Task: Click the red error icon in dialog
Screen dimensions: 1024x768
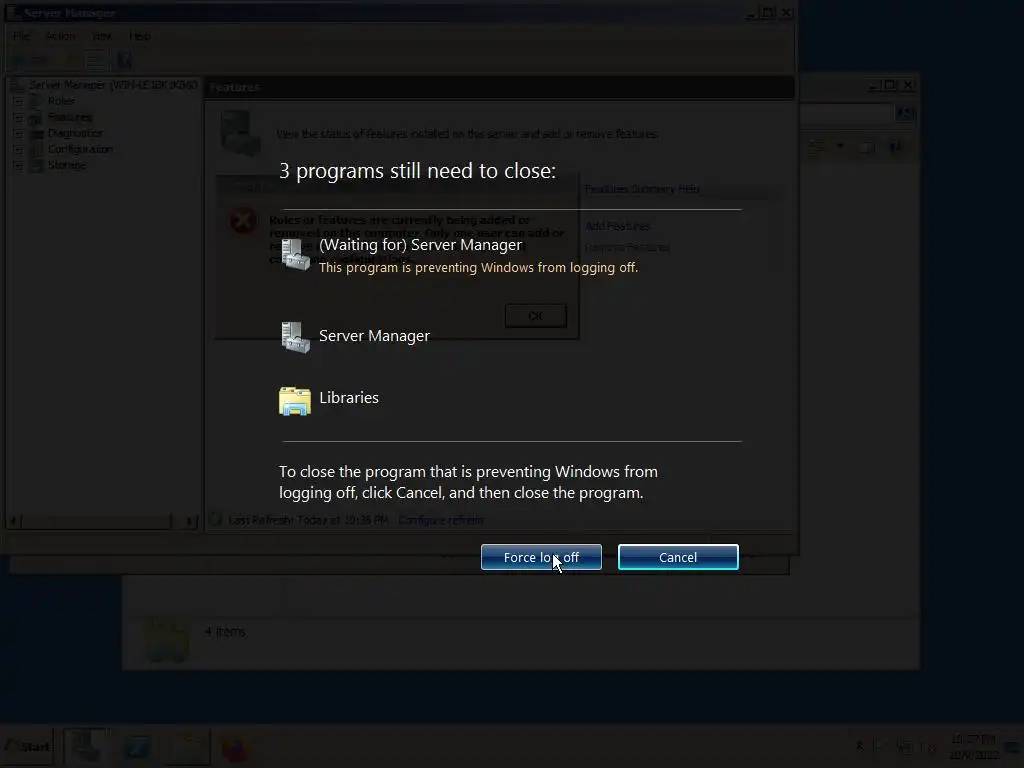Action: click(243, 221)
